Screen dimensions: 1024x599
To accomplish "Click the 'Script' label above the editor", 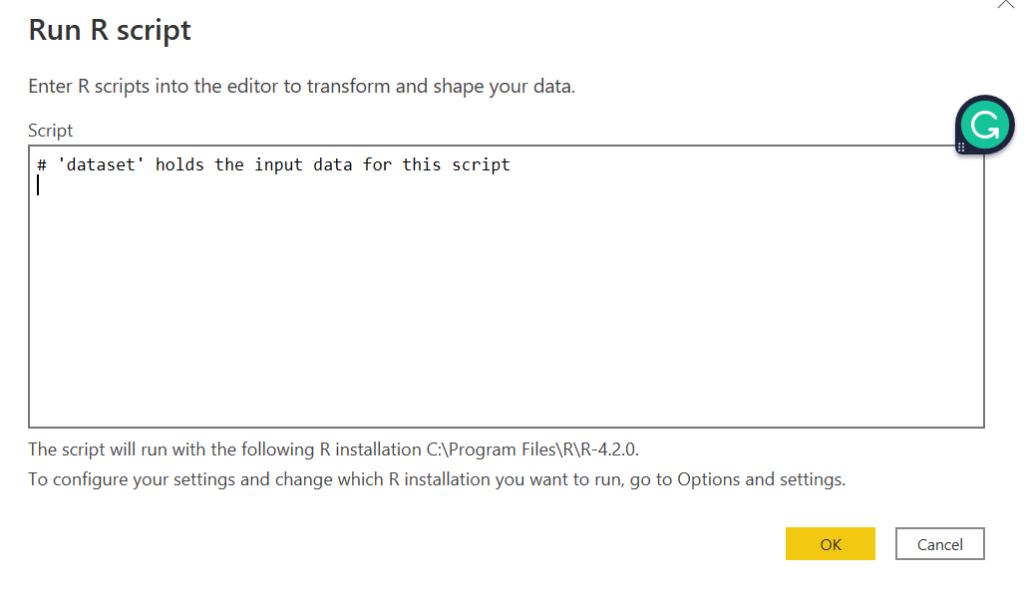I will (x=50, y=131).
